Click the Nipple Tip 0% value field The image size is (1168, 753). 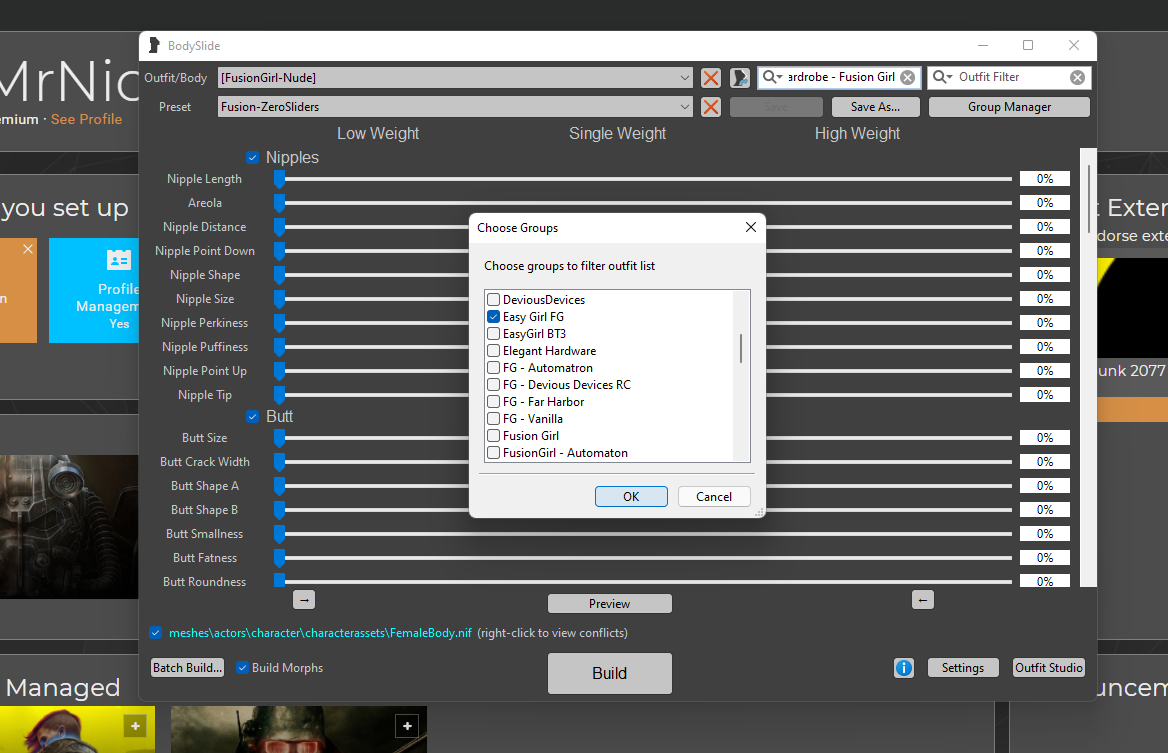[x=1044, y=395]
